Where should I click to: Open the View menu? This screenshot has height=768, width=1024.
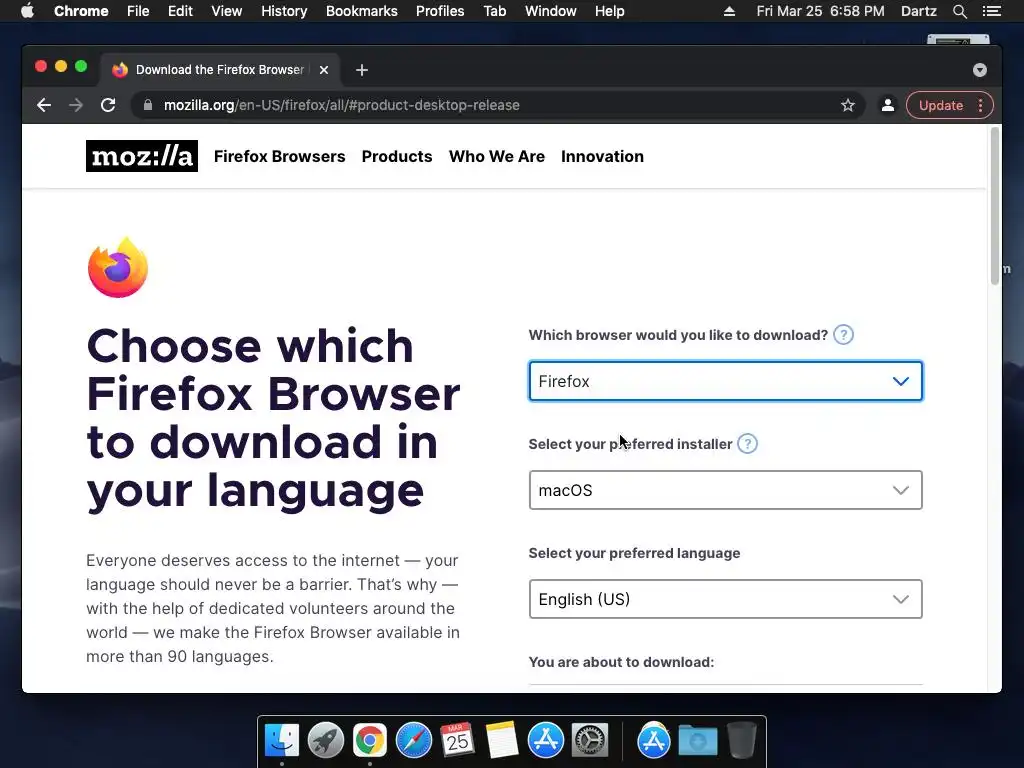(x=227, y=11)
